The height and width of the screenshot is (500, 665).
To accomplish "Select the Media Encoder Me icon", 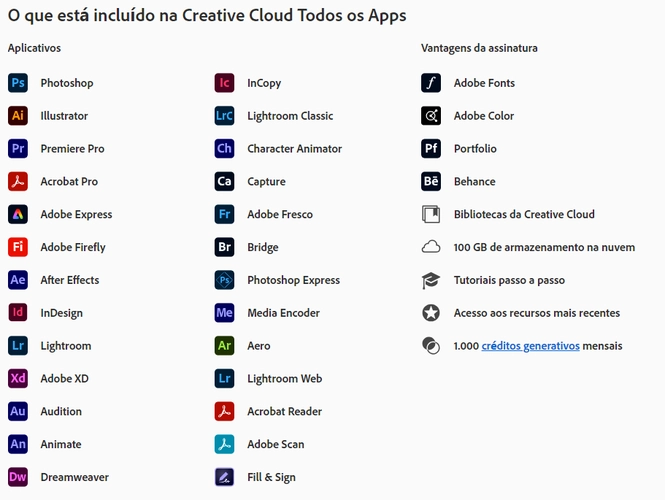I will click(x=225, y=313).
